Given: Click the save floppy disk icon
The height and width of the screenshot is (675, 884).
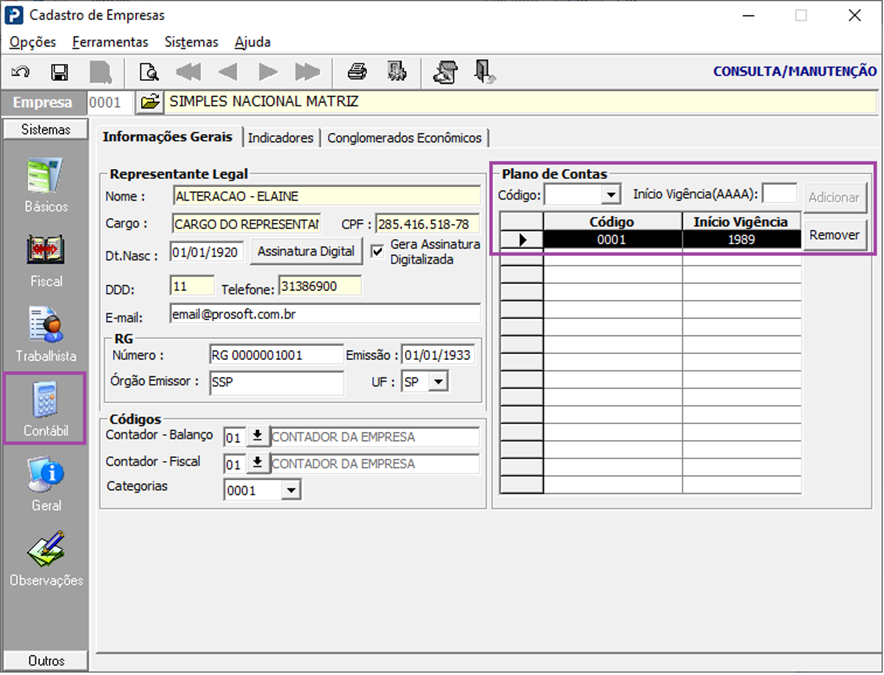Looking at the screenshot, I should (x=59, y=72).
